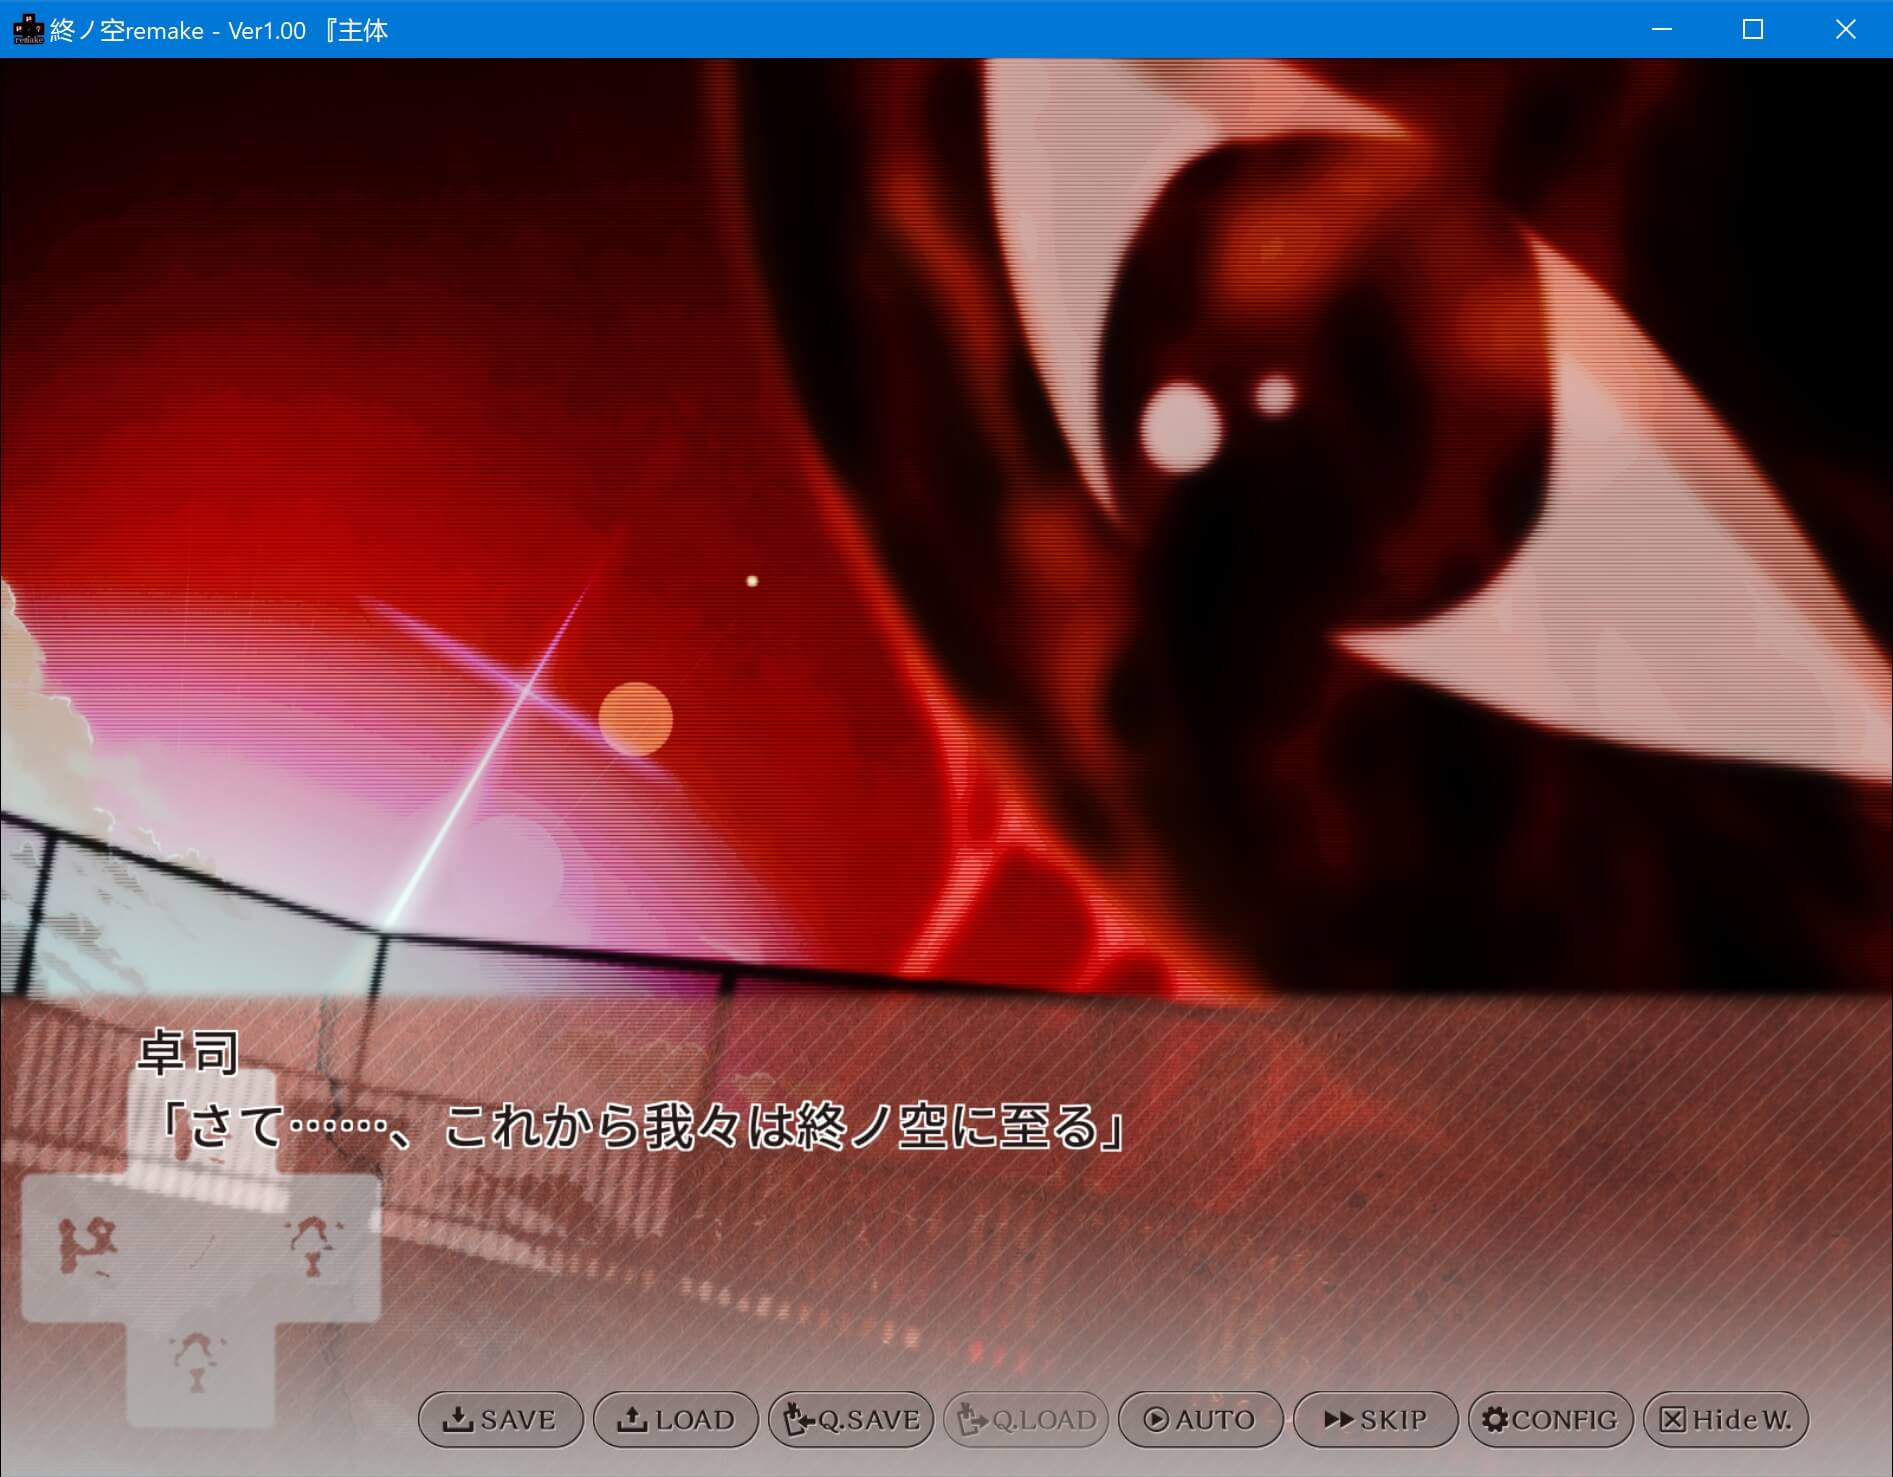Click the quick-save icon on Q.SAVE

point(797,1419)
